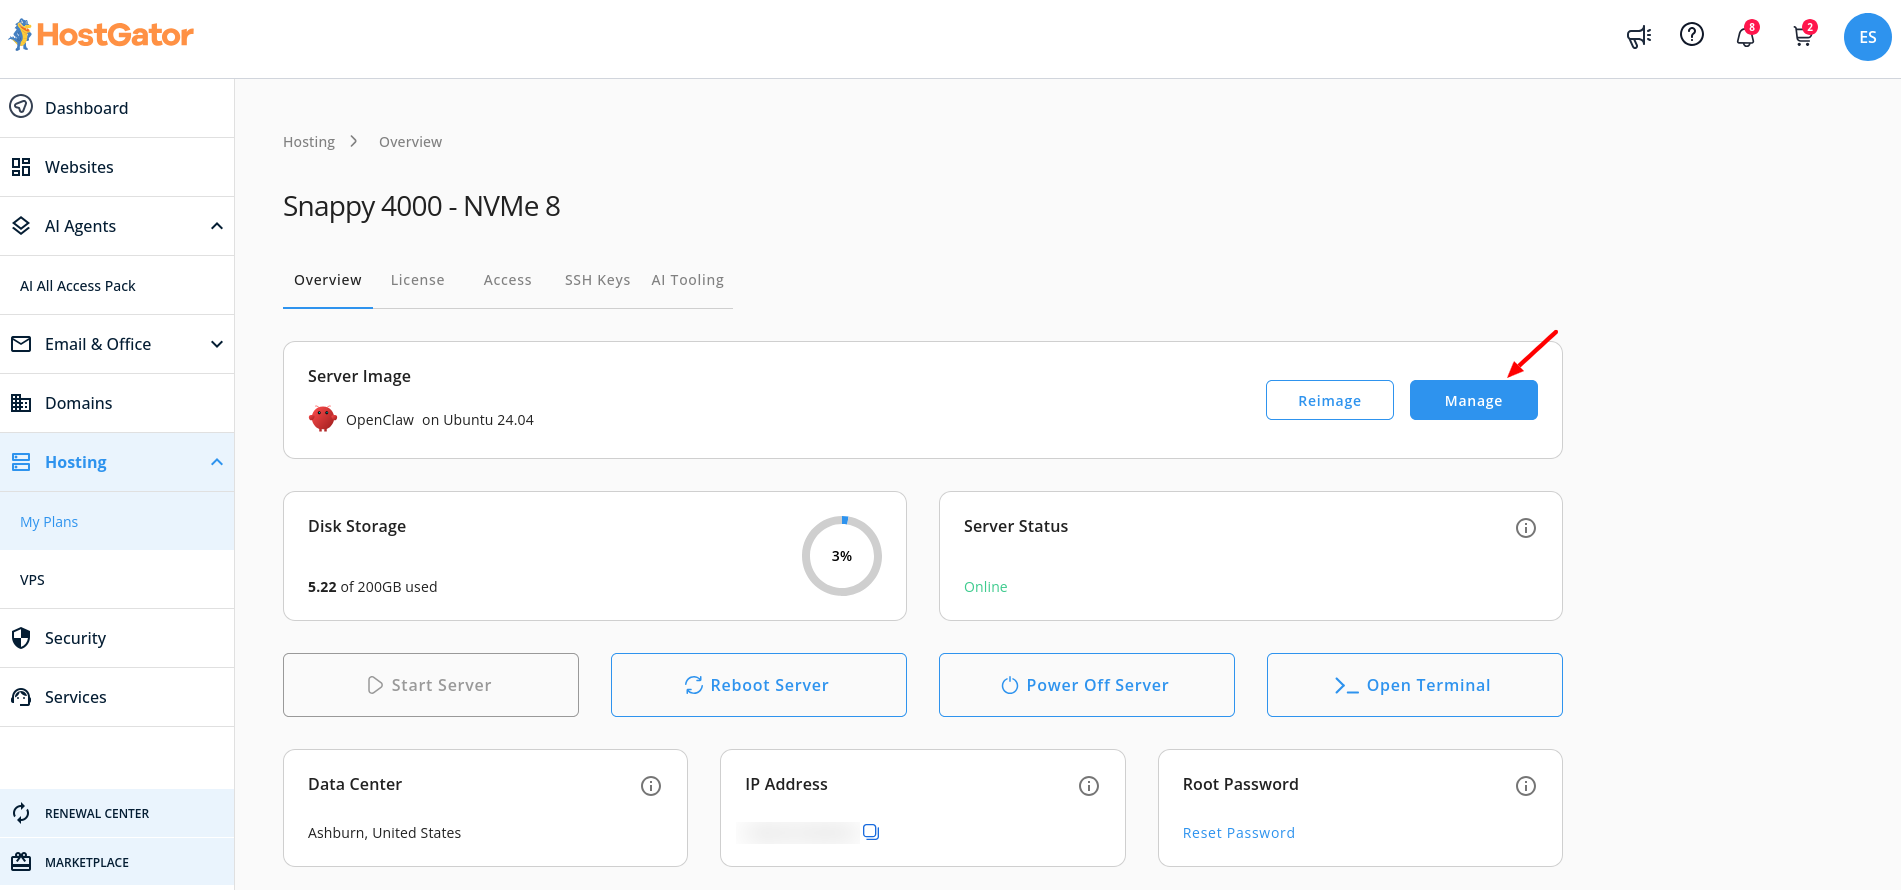This screenshot has height=890, width=1901.
Task: Click the Snappy 4000 - NVMe 8 heading
Action: click(x=422, y=206)
